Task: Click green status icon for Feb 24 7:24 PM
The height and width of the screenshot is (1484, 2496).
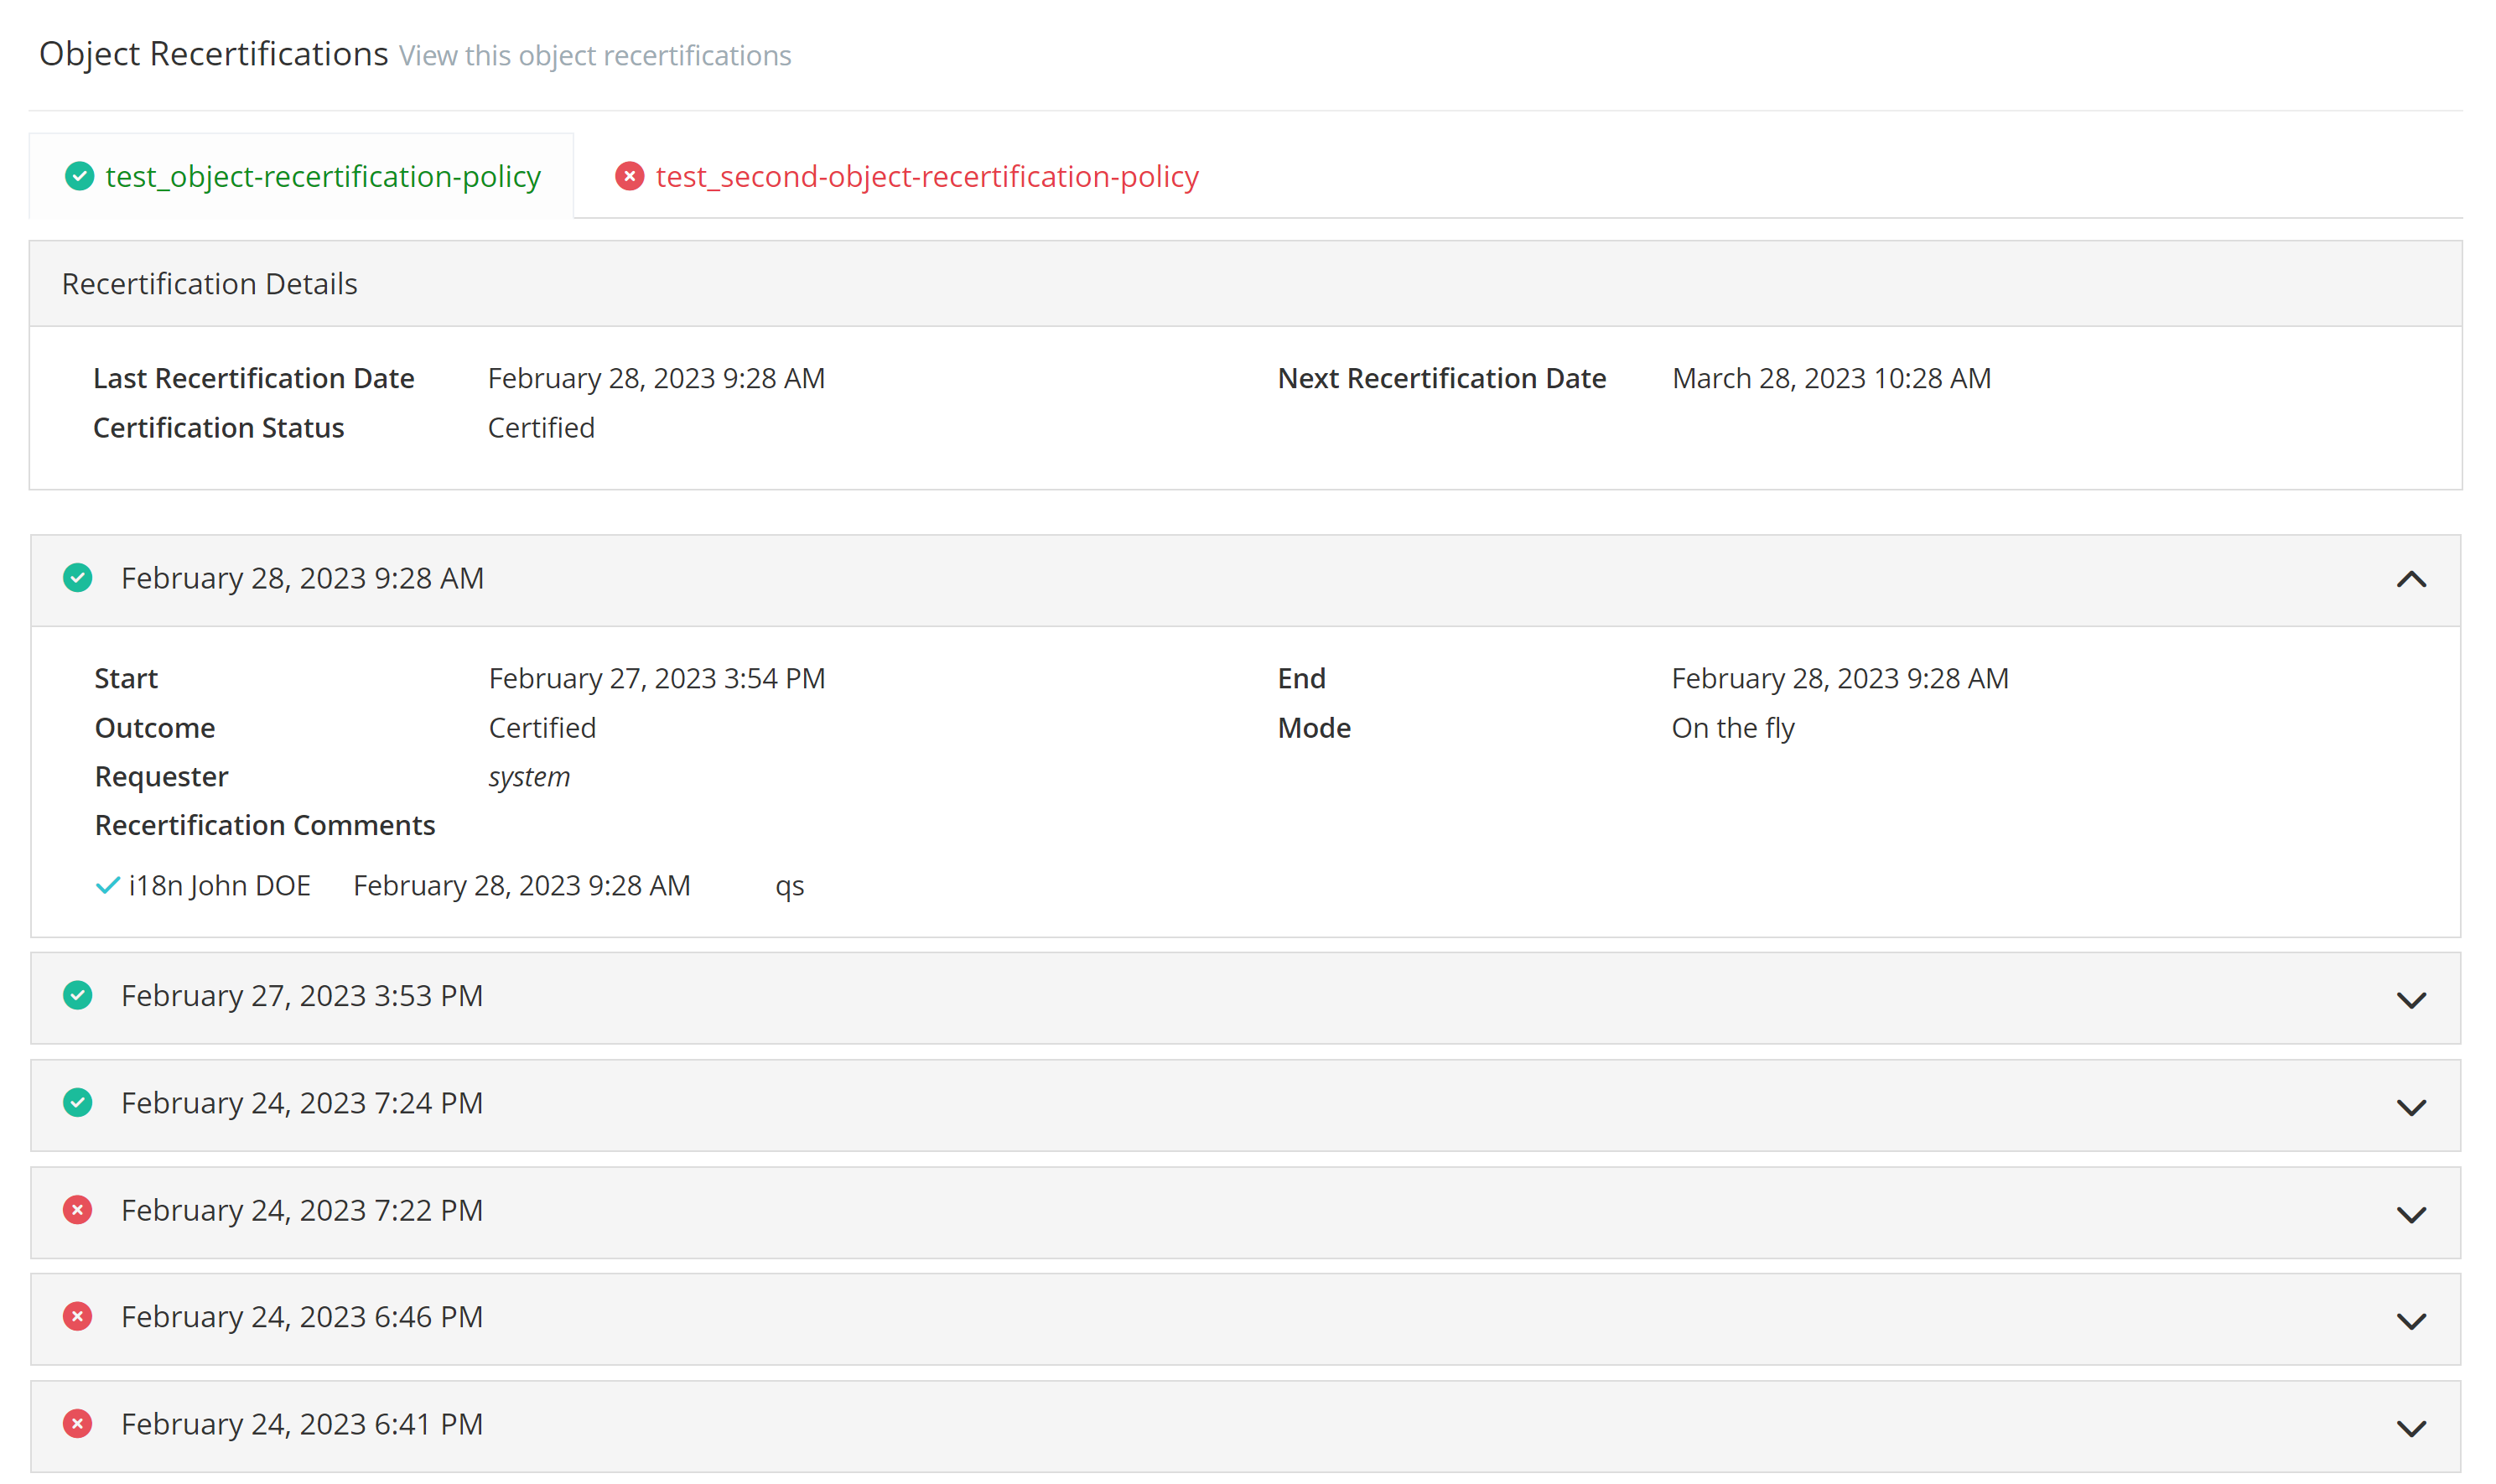Action: tap(78, 1102)
